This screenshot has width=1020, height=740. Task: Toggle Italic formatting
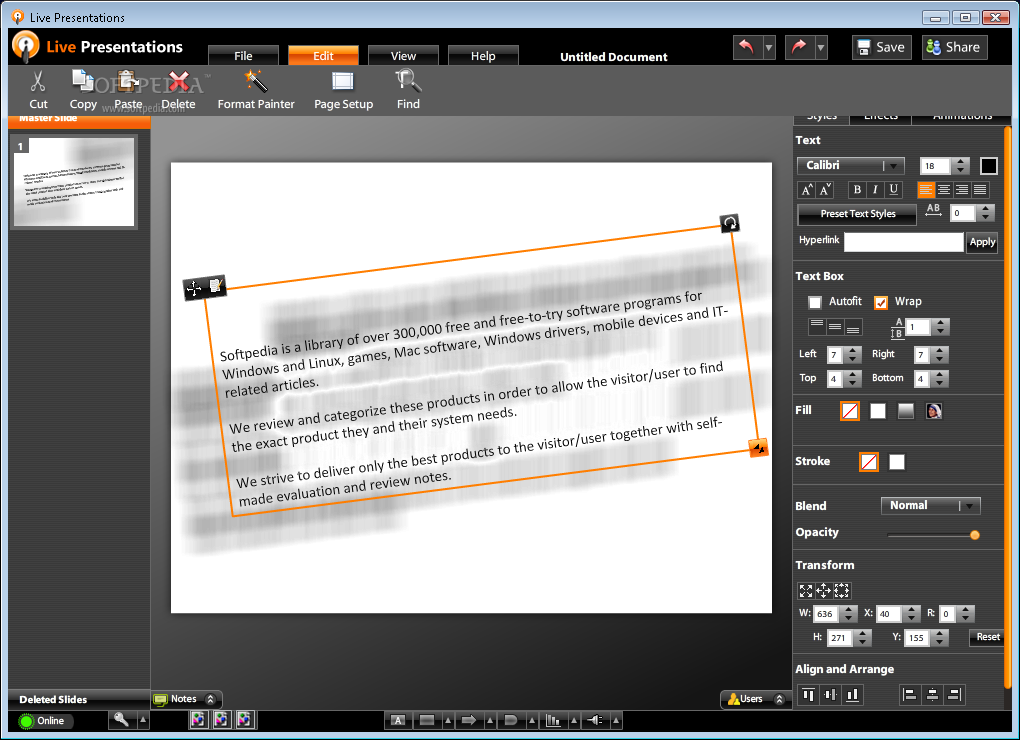coord(875,190)
